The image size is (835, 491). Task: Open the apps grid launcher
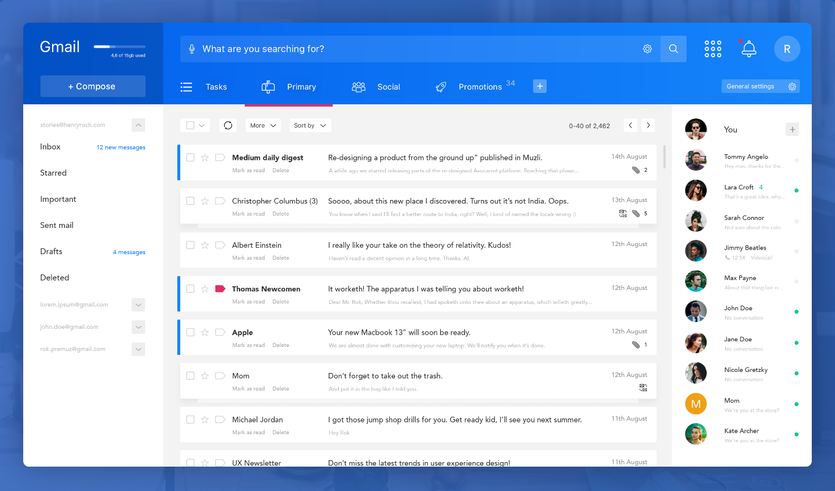[x=713, y=49]
